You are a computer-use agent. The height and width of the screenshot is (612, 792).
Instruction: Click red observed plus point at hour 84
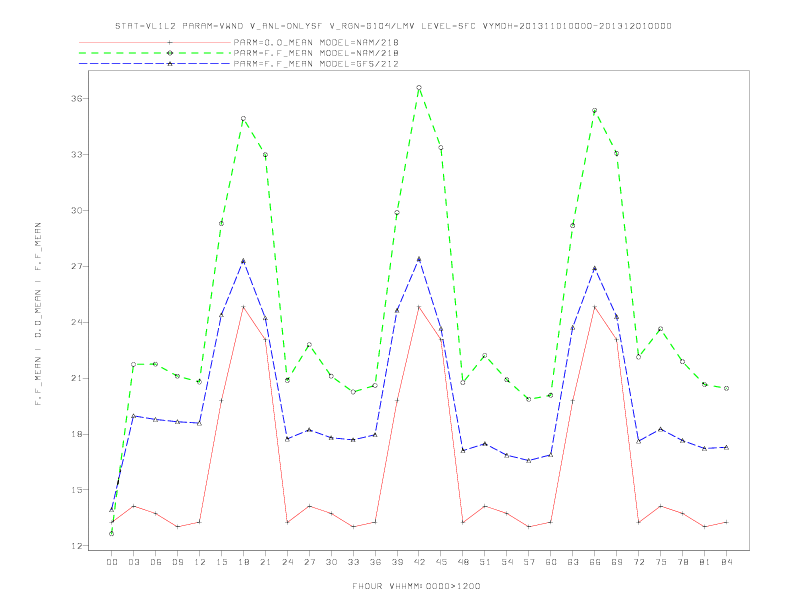pyautogui.click(x=727, y=522)
